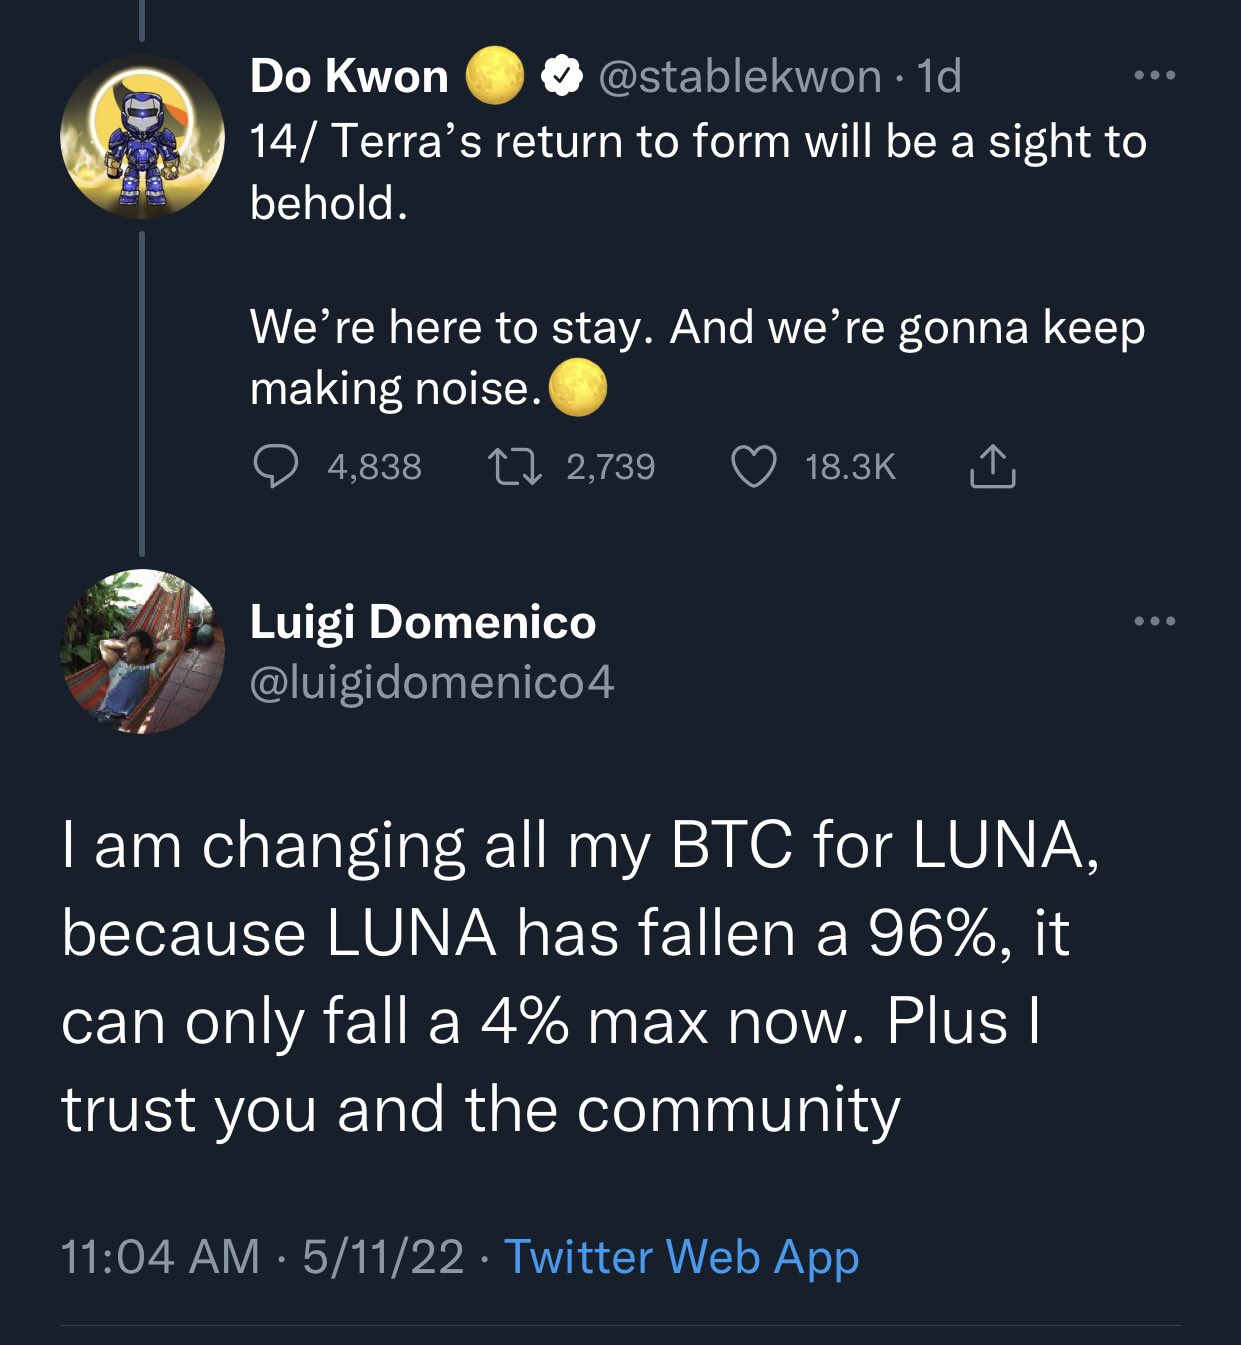Click the Twitter Web App source link

pyautogui.click(x=681, y=1257)
